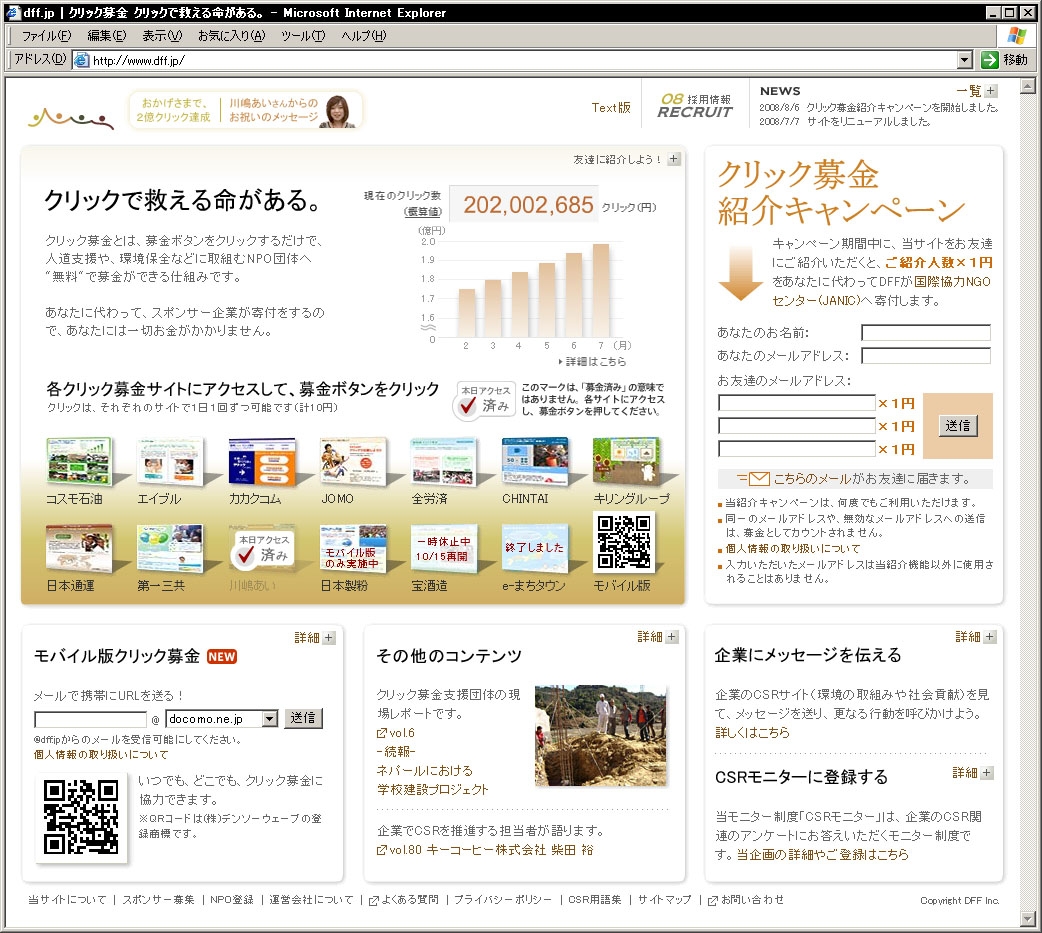Viewport: 1042px width, 933px height.
Task: Click the NEW badge beside モバイル版クリック募金
Action: 222,657
